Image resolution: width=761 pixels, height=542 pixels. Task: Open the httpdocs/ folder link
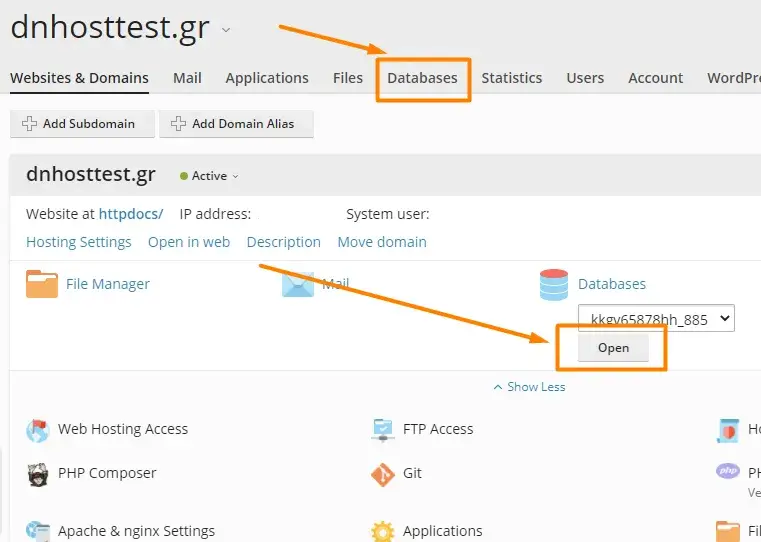click(131, 214)
